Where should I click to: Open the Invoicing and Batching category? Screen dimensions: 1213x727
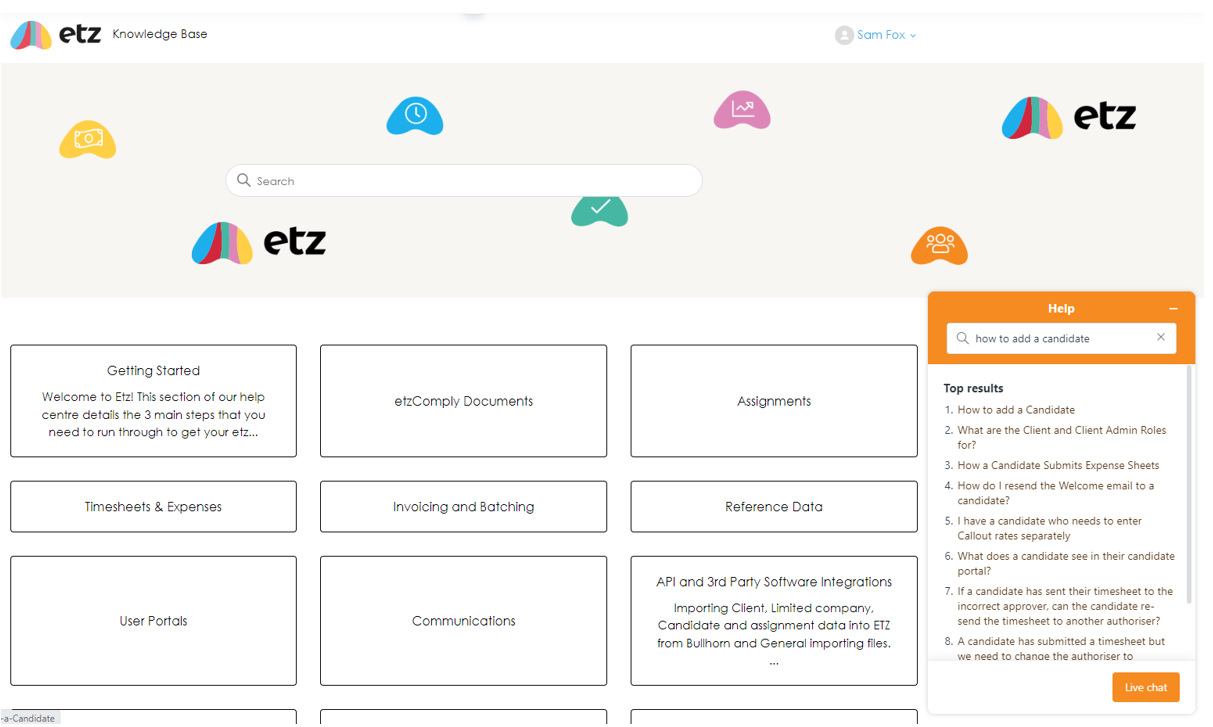[x=464, y=506]
